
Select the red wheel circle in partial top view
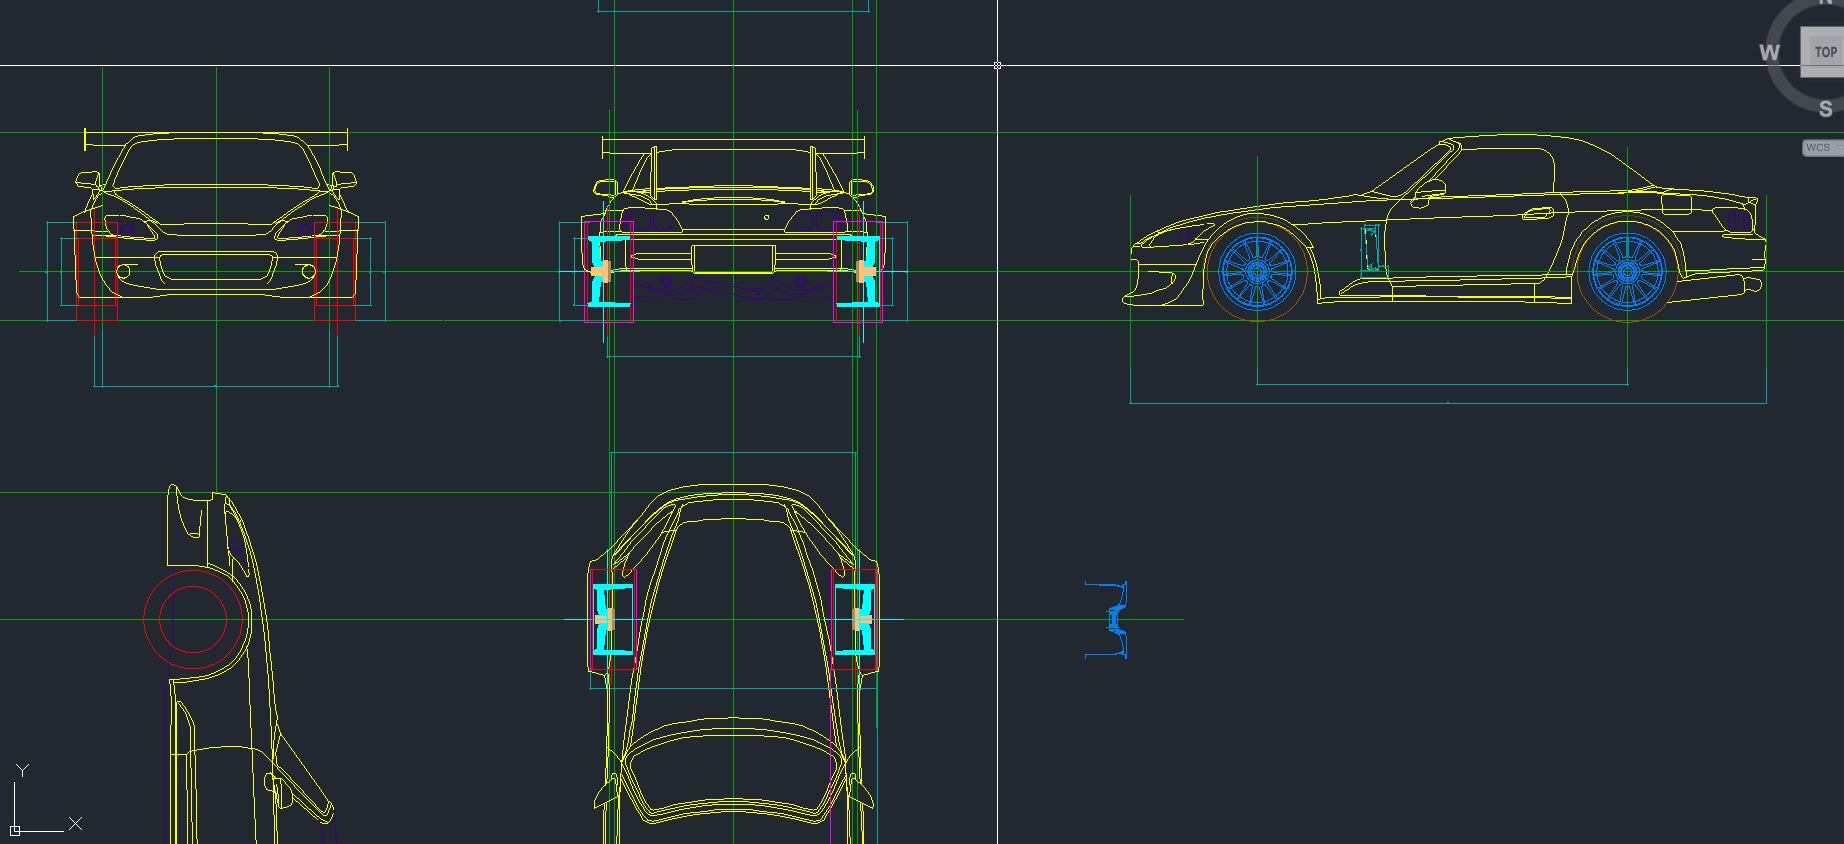193,619
